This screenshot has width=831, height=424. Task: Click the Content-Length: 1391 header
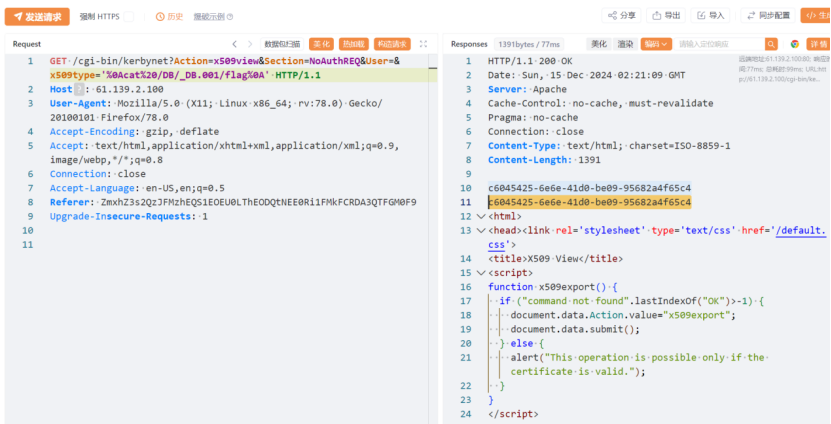tap(544, 160)
